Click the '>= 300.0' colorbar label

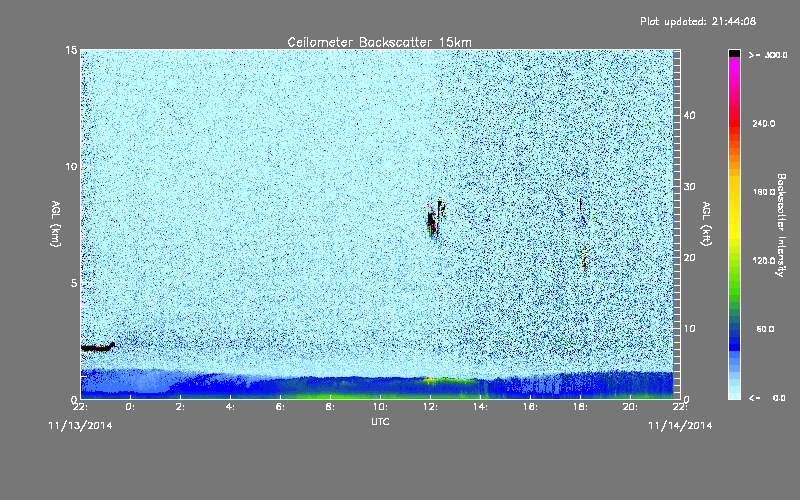(x=768, y=55)
